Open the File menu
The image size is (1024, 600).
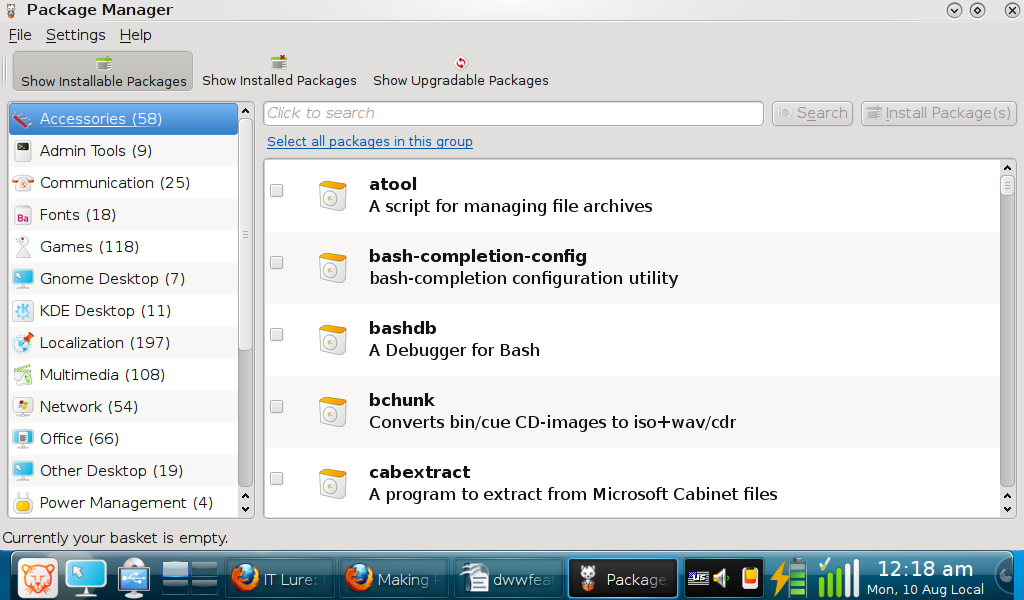pos(20,35)
